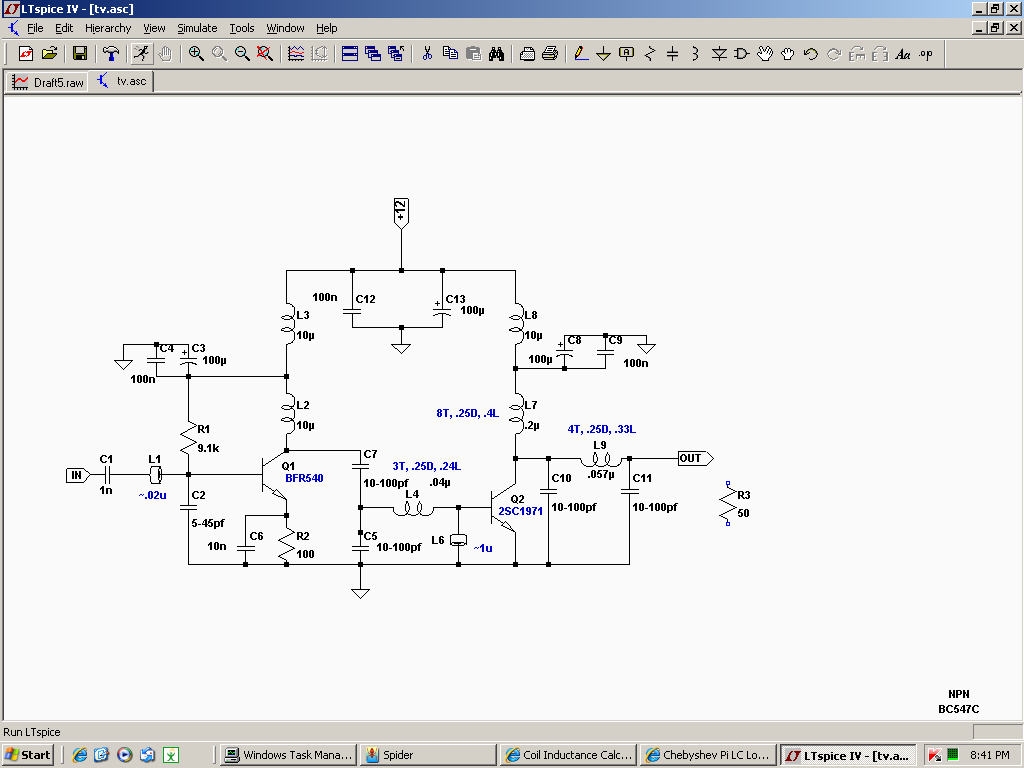Open the Hierarchy menu
Screen dimensions: 1024x768
108,28
